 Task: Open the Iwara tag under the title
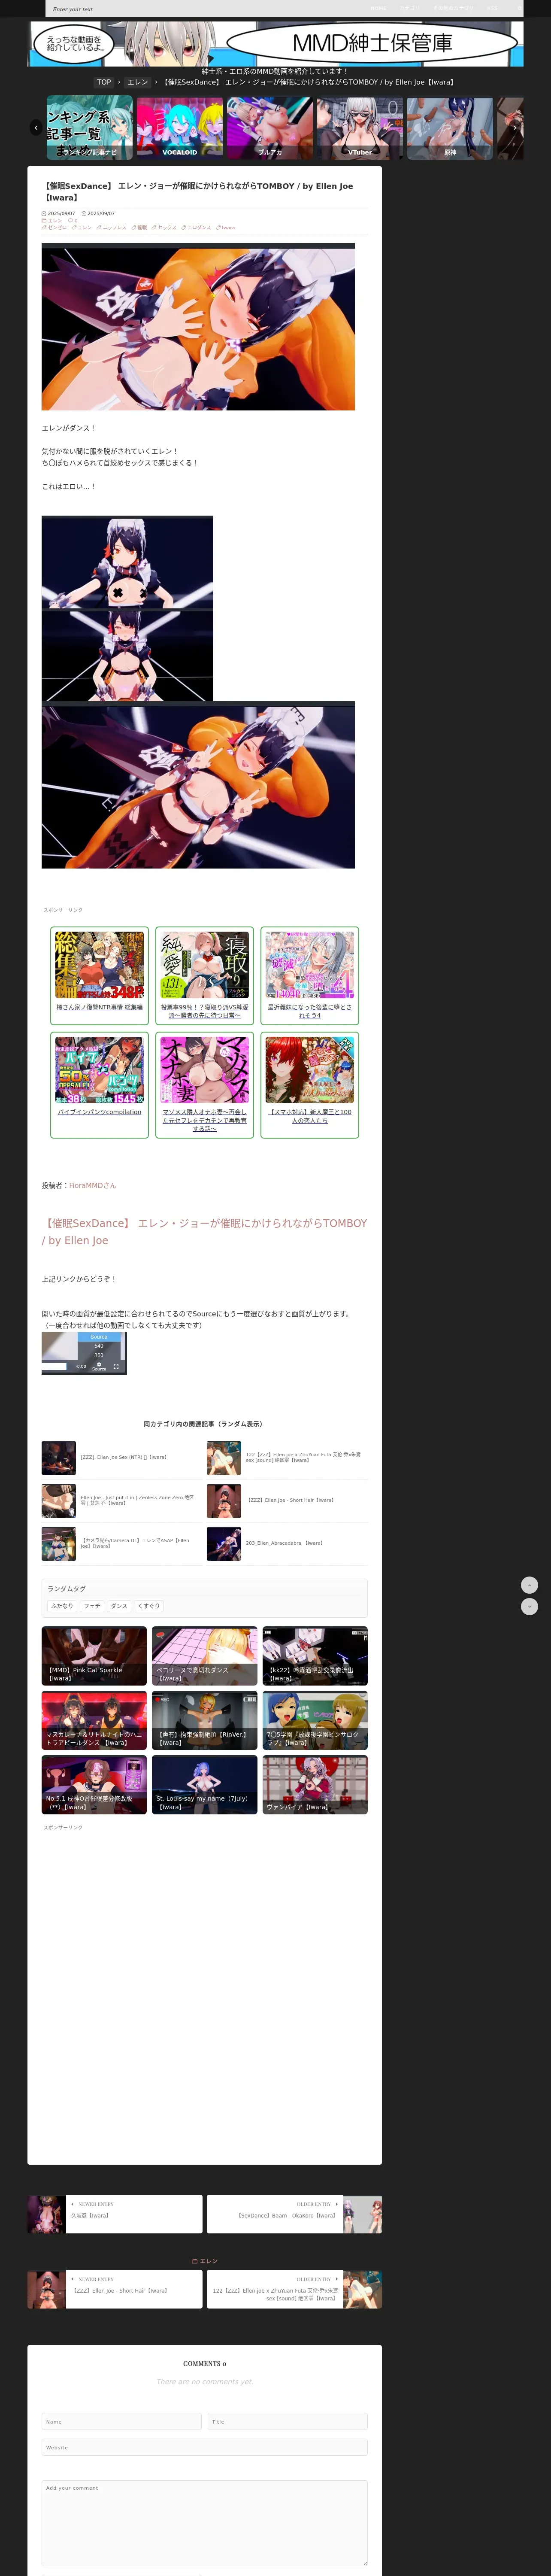click(226, 227)
